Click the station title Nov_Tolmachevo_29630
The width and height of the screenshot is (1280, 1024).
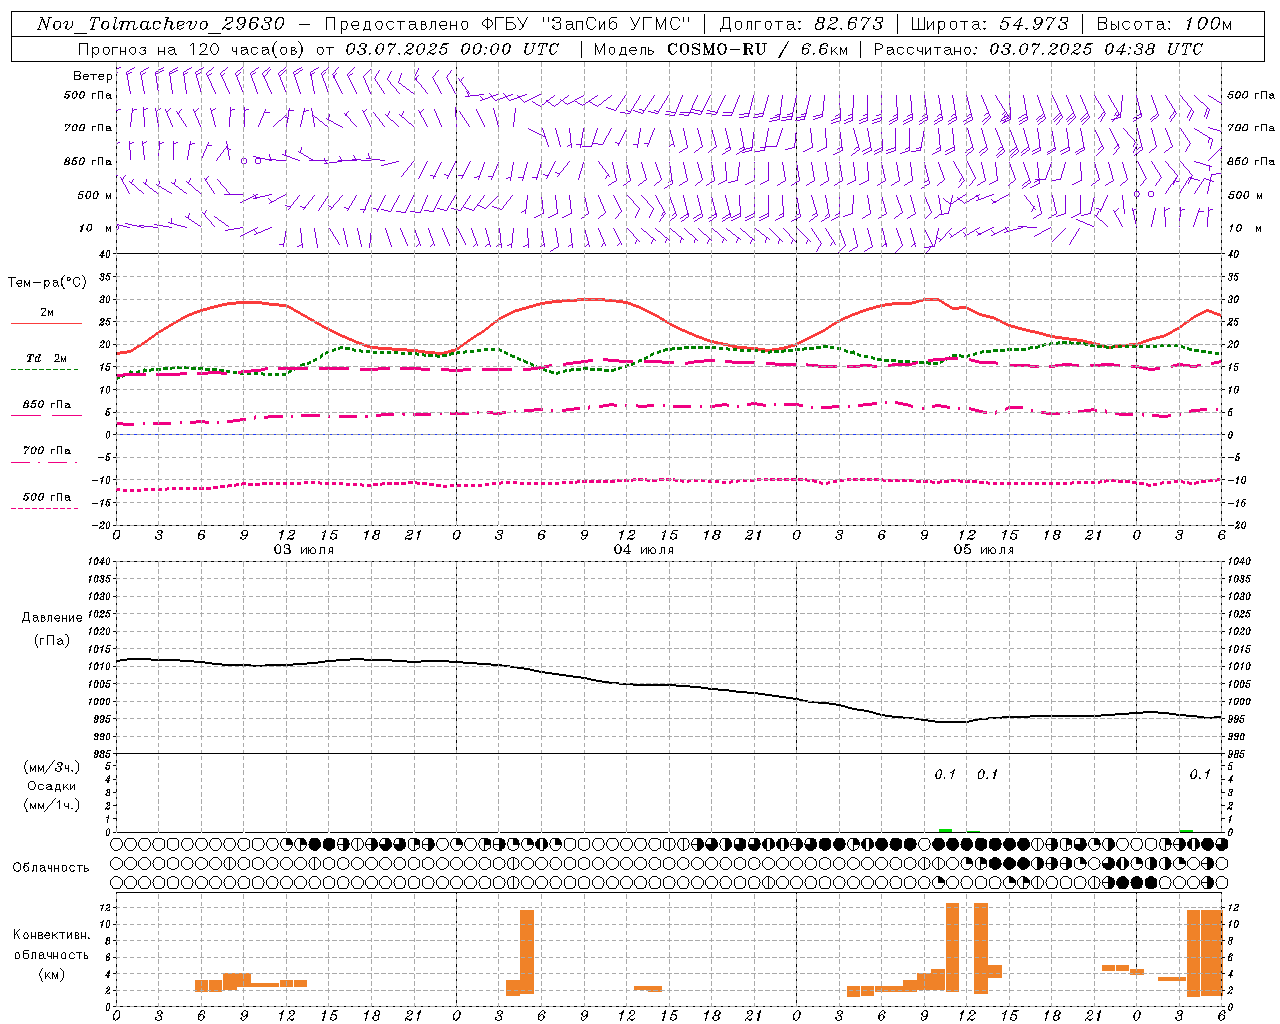click(x=161, y=24)
